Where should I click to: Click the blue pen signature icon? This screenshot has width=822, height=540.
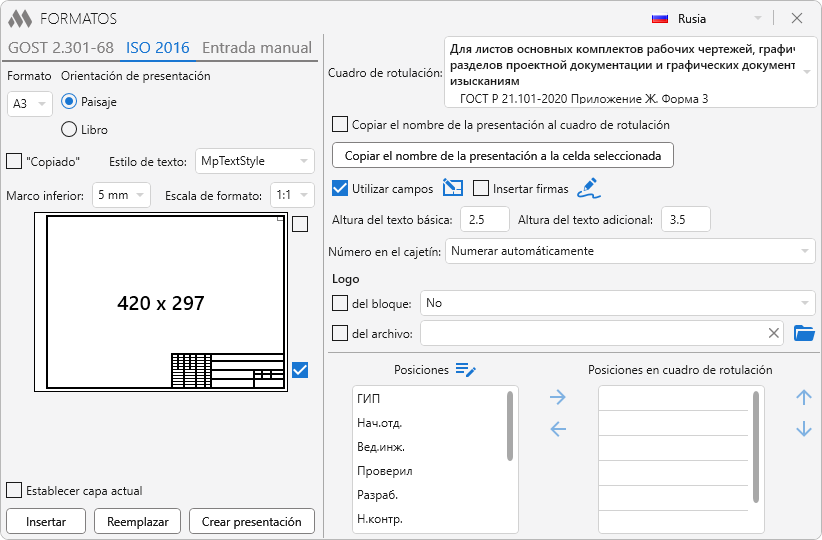click(587, 188)
